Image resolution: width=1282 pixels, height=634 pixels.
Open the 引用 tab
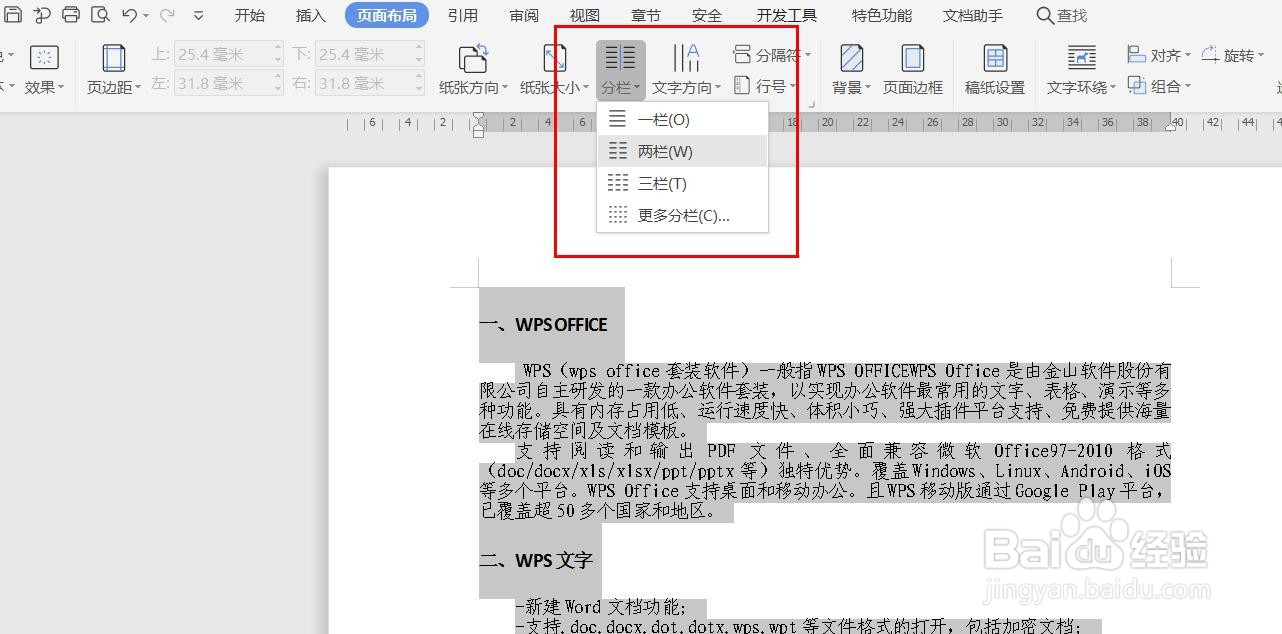462,15
